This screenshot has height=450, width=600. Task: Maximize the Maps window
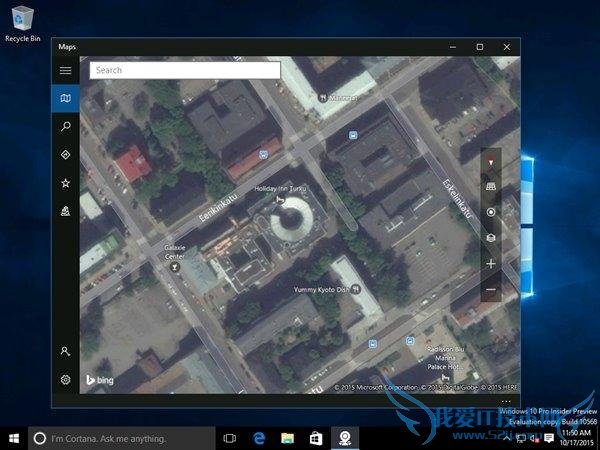480,47
